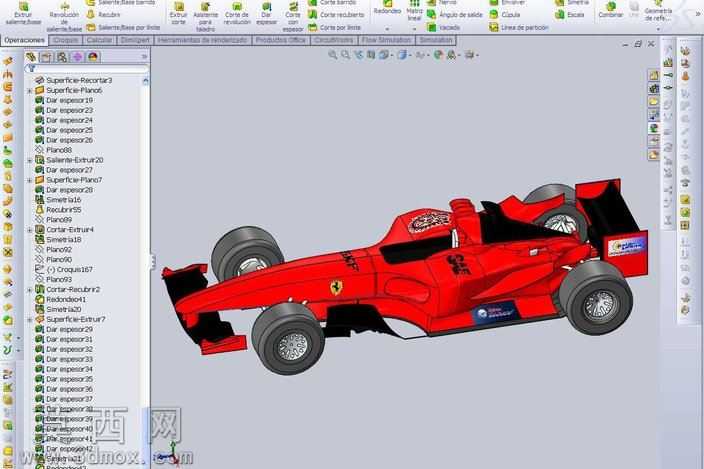Open the PropertyManager tab icon
Viewport: 704px width, 469px height.
[46, 57]
